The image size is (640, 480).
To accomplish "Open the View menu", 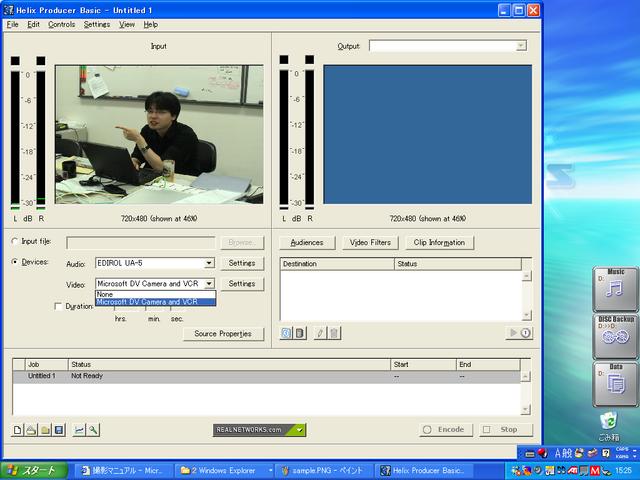I will coord(127,24).
